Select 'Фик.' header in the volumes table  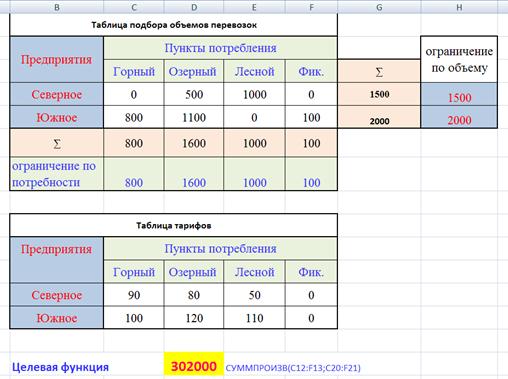pos(311,71)
